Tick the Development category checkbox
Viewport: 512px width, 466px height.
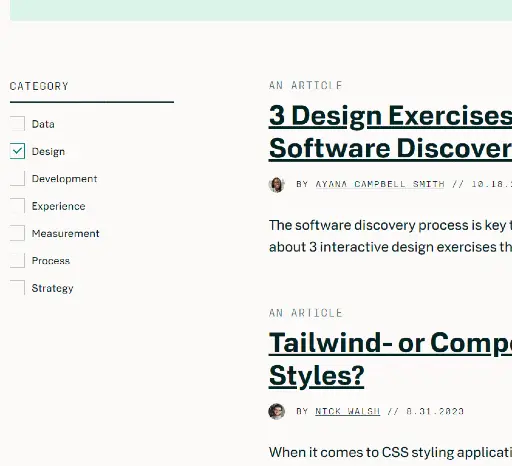[x=17, y=178]
